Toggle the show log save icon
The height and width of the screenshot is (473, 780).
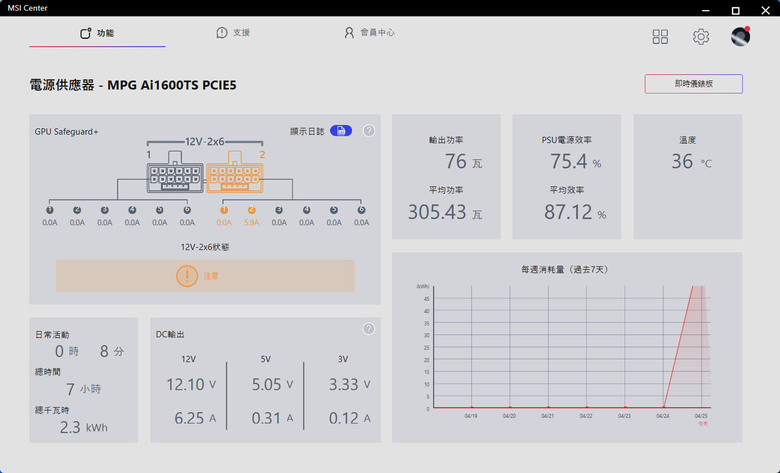point(341,131)
